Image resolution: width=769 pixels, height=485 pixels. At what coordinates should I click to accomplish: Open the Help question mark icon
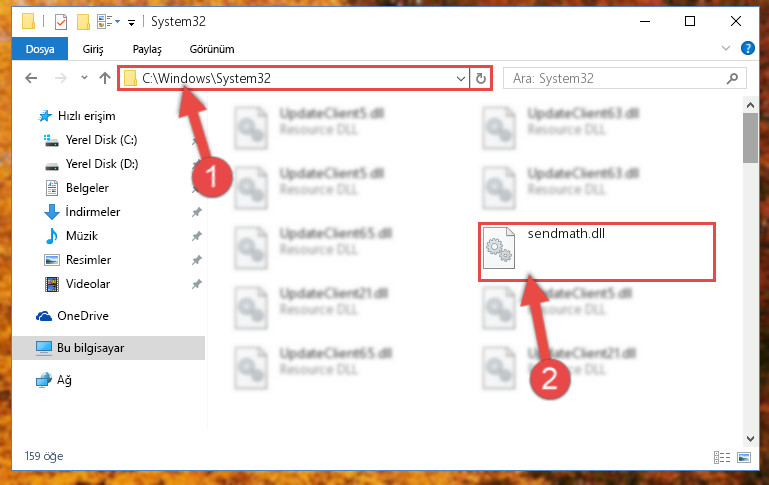click(747, 48)
